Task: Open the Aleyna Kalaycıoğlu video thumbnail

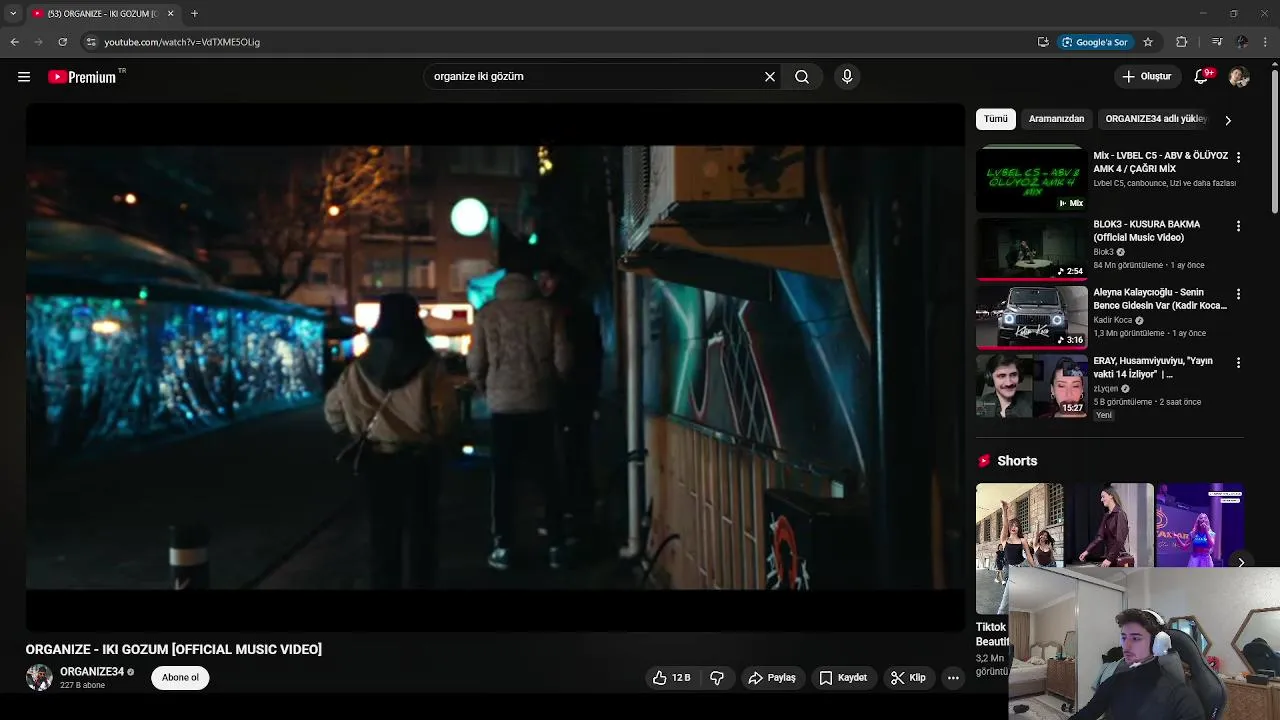Action: tap(1031, 316)
